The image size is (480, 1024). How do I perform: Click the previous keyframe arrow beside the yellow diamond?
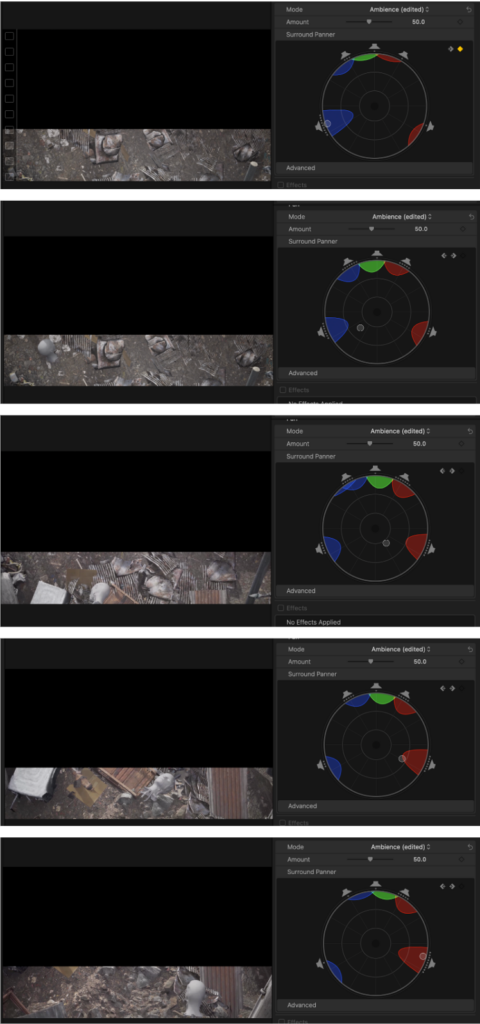coord(450,49)
